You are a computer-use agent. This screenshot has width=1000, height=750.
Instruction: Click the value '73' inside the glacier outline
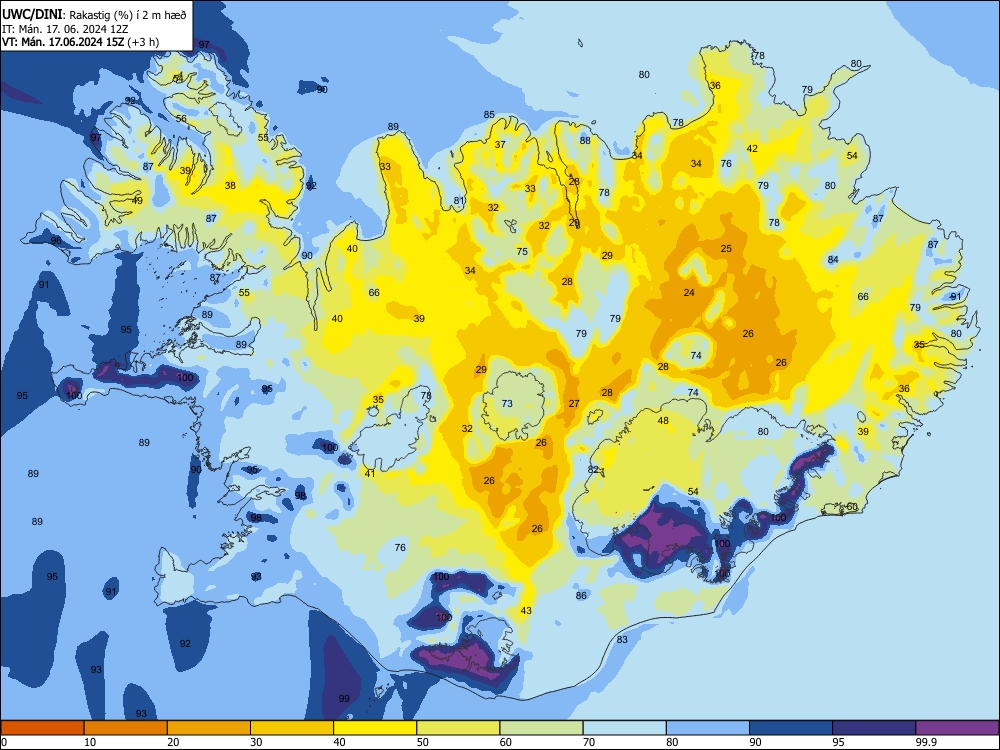[507, 403]
